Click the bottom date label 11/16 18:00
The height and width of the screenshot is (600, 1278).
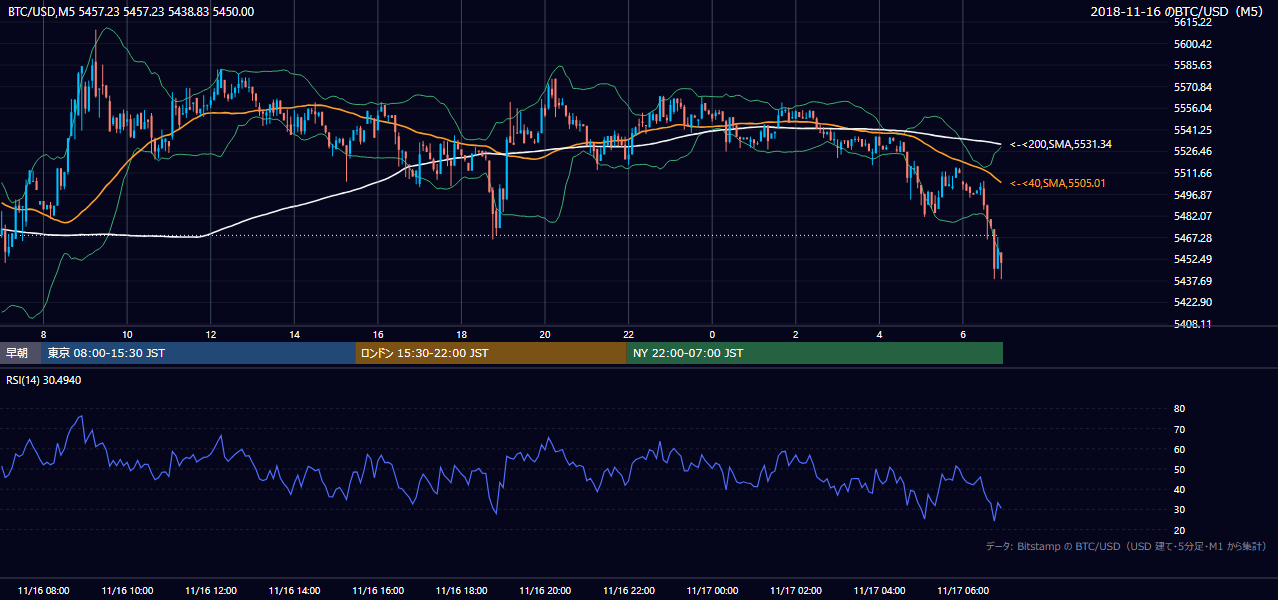[462, 591]
